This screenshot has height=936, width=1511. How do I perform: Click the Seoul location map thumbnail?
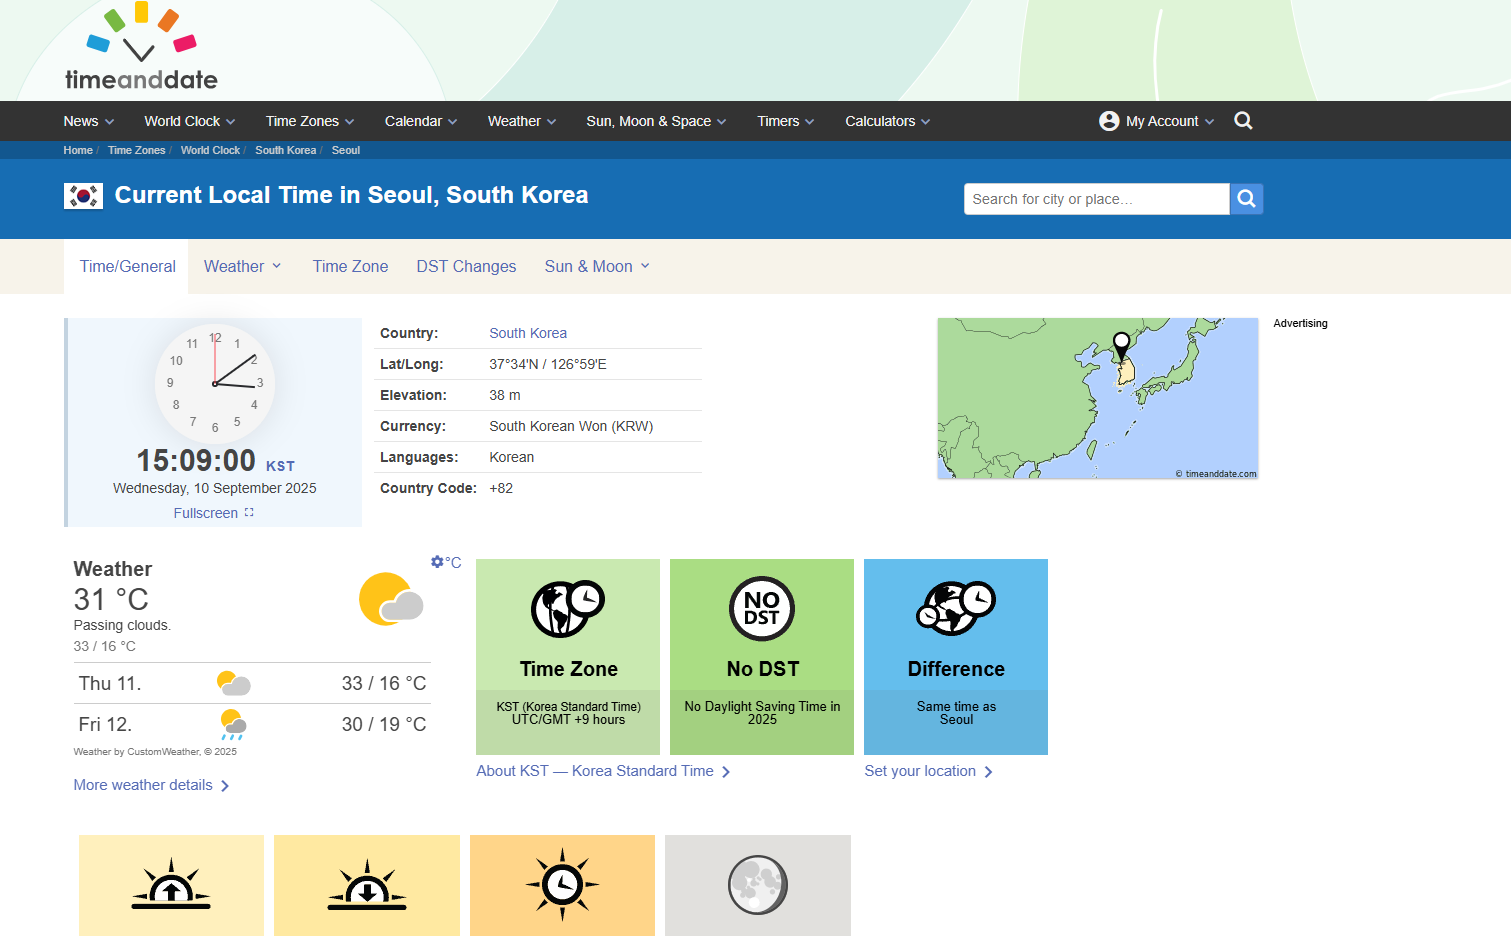pyautogui.click(x=1097, y=398)
